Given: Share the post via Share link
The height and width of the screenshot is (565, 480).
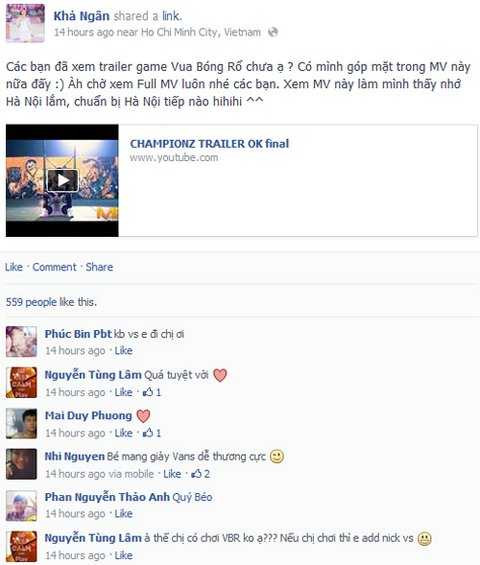Looking at the screenshot, I should (x=99, y=267).
